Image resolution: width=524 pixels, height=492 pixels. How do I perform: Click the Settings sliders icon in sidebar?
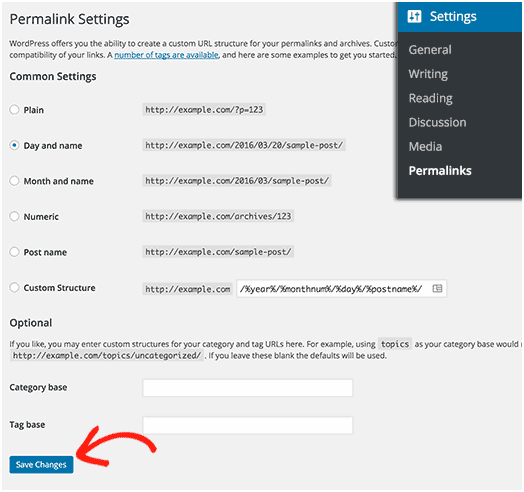(x=414, y=16)
